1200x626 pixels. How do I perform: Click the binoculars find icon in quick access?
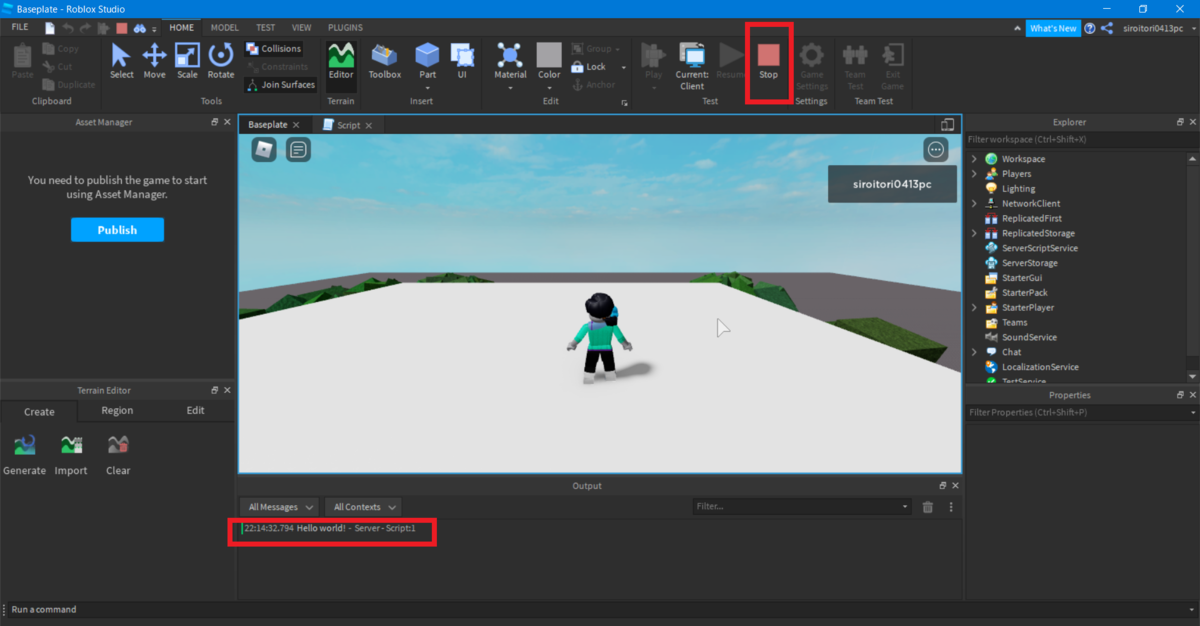[x=139, y=28]
